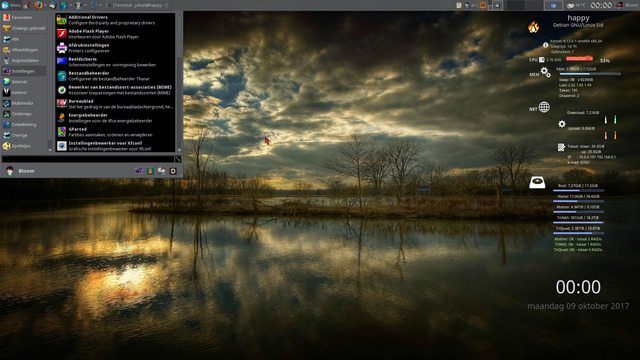
Task: Click the Bloom user avatar
Action: click(10, 171)
